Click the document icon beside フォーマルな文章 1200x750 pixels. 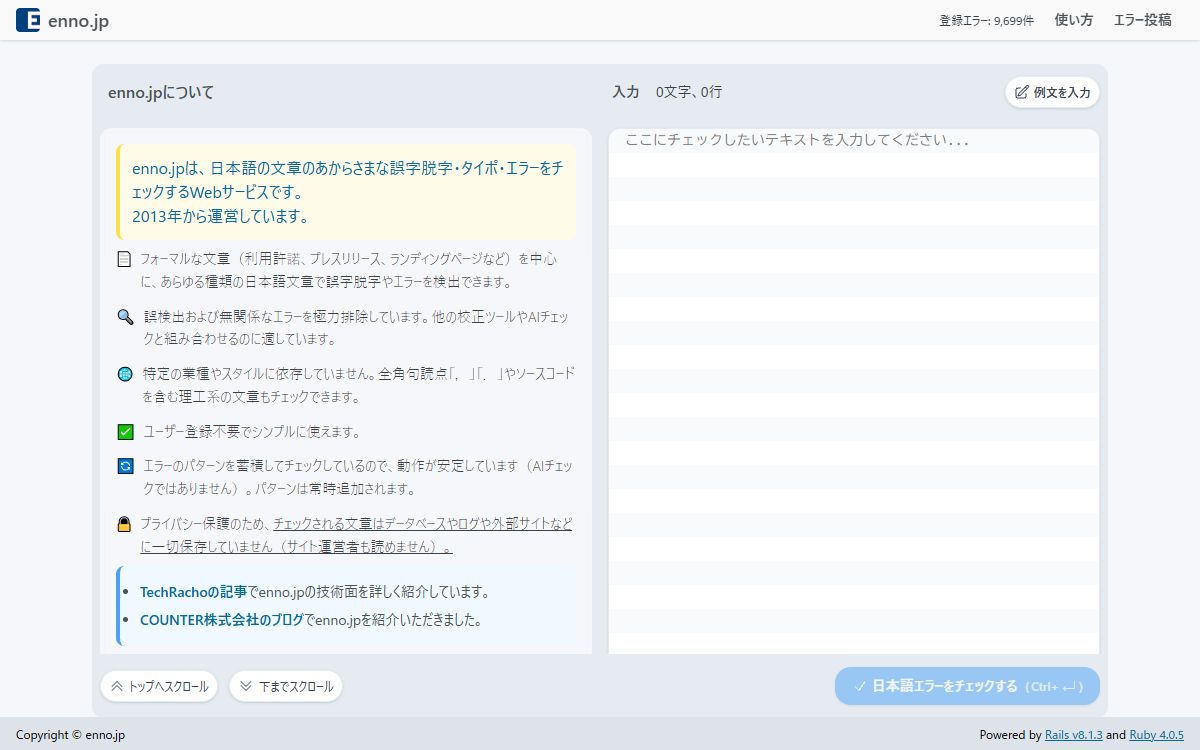click(x=125, y=259)
